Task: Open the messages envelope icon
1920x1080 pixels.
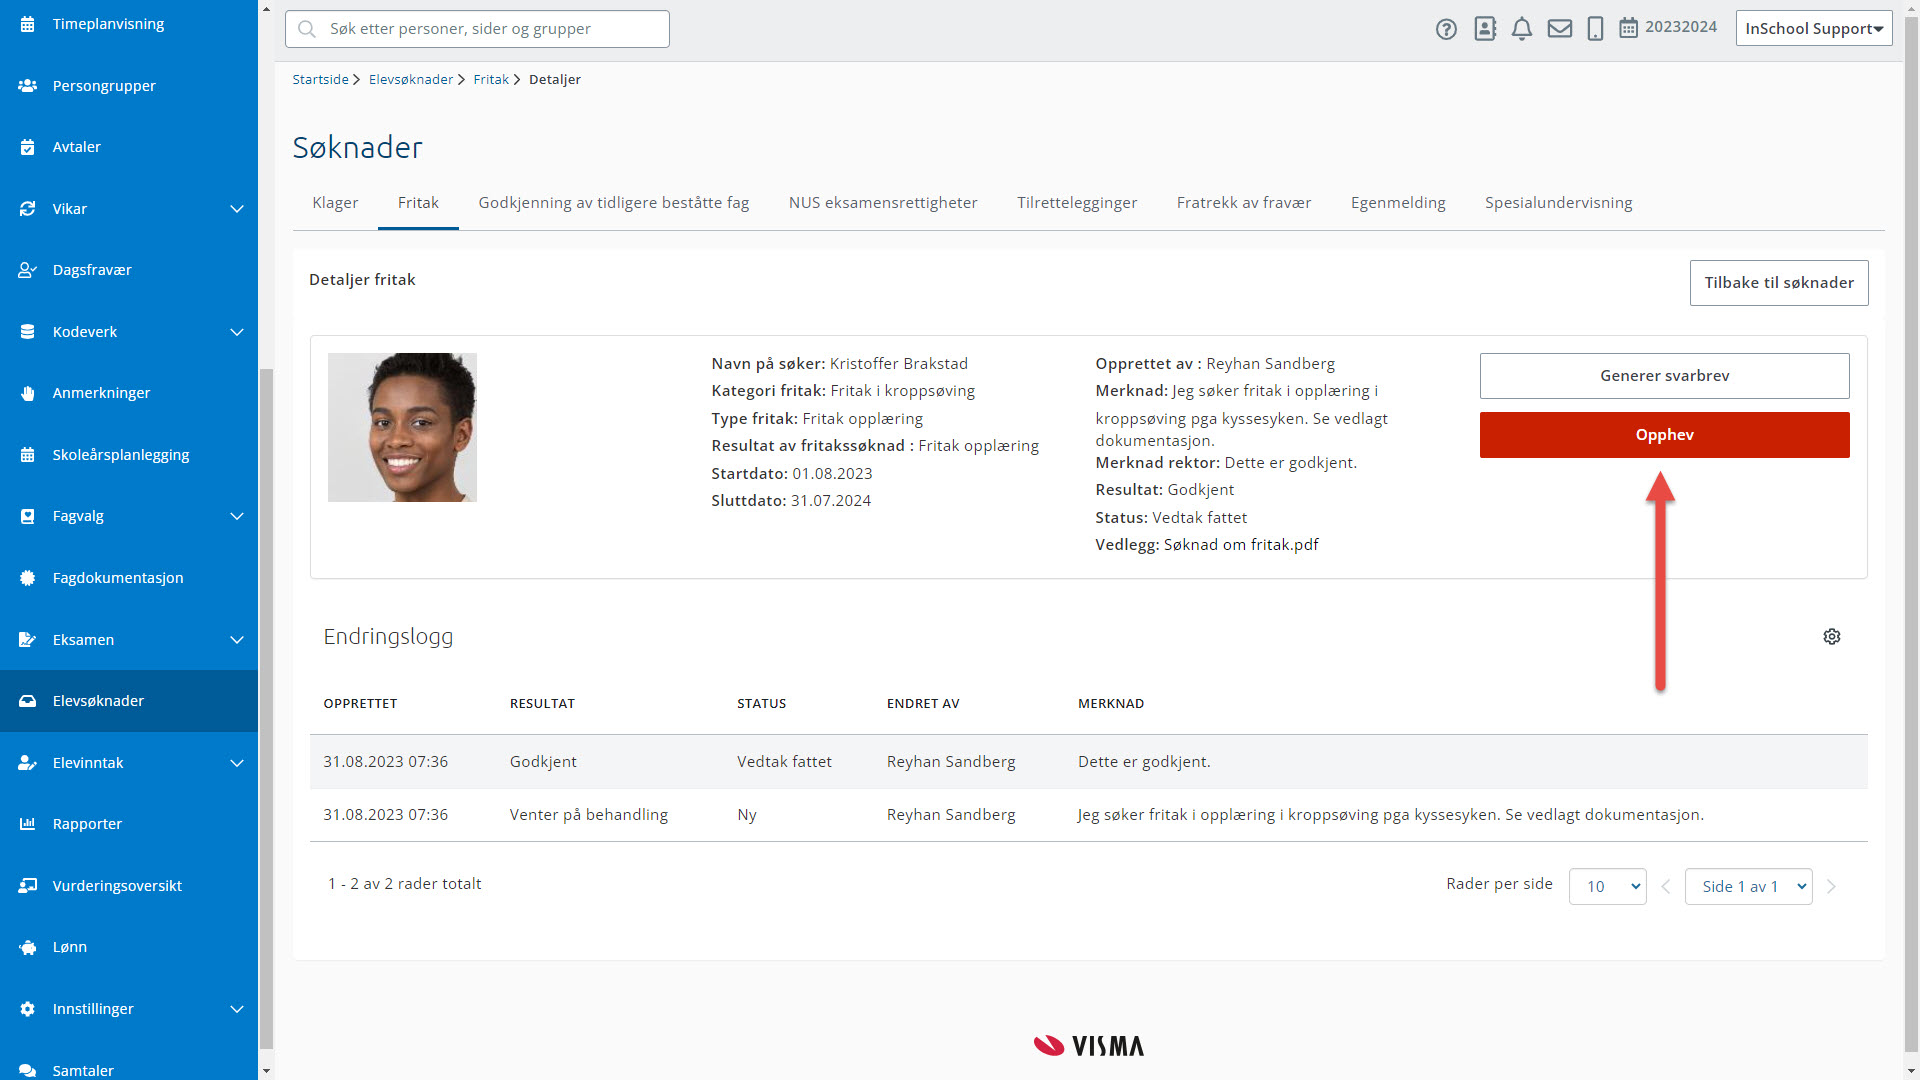Action: (1560, 29)
